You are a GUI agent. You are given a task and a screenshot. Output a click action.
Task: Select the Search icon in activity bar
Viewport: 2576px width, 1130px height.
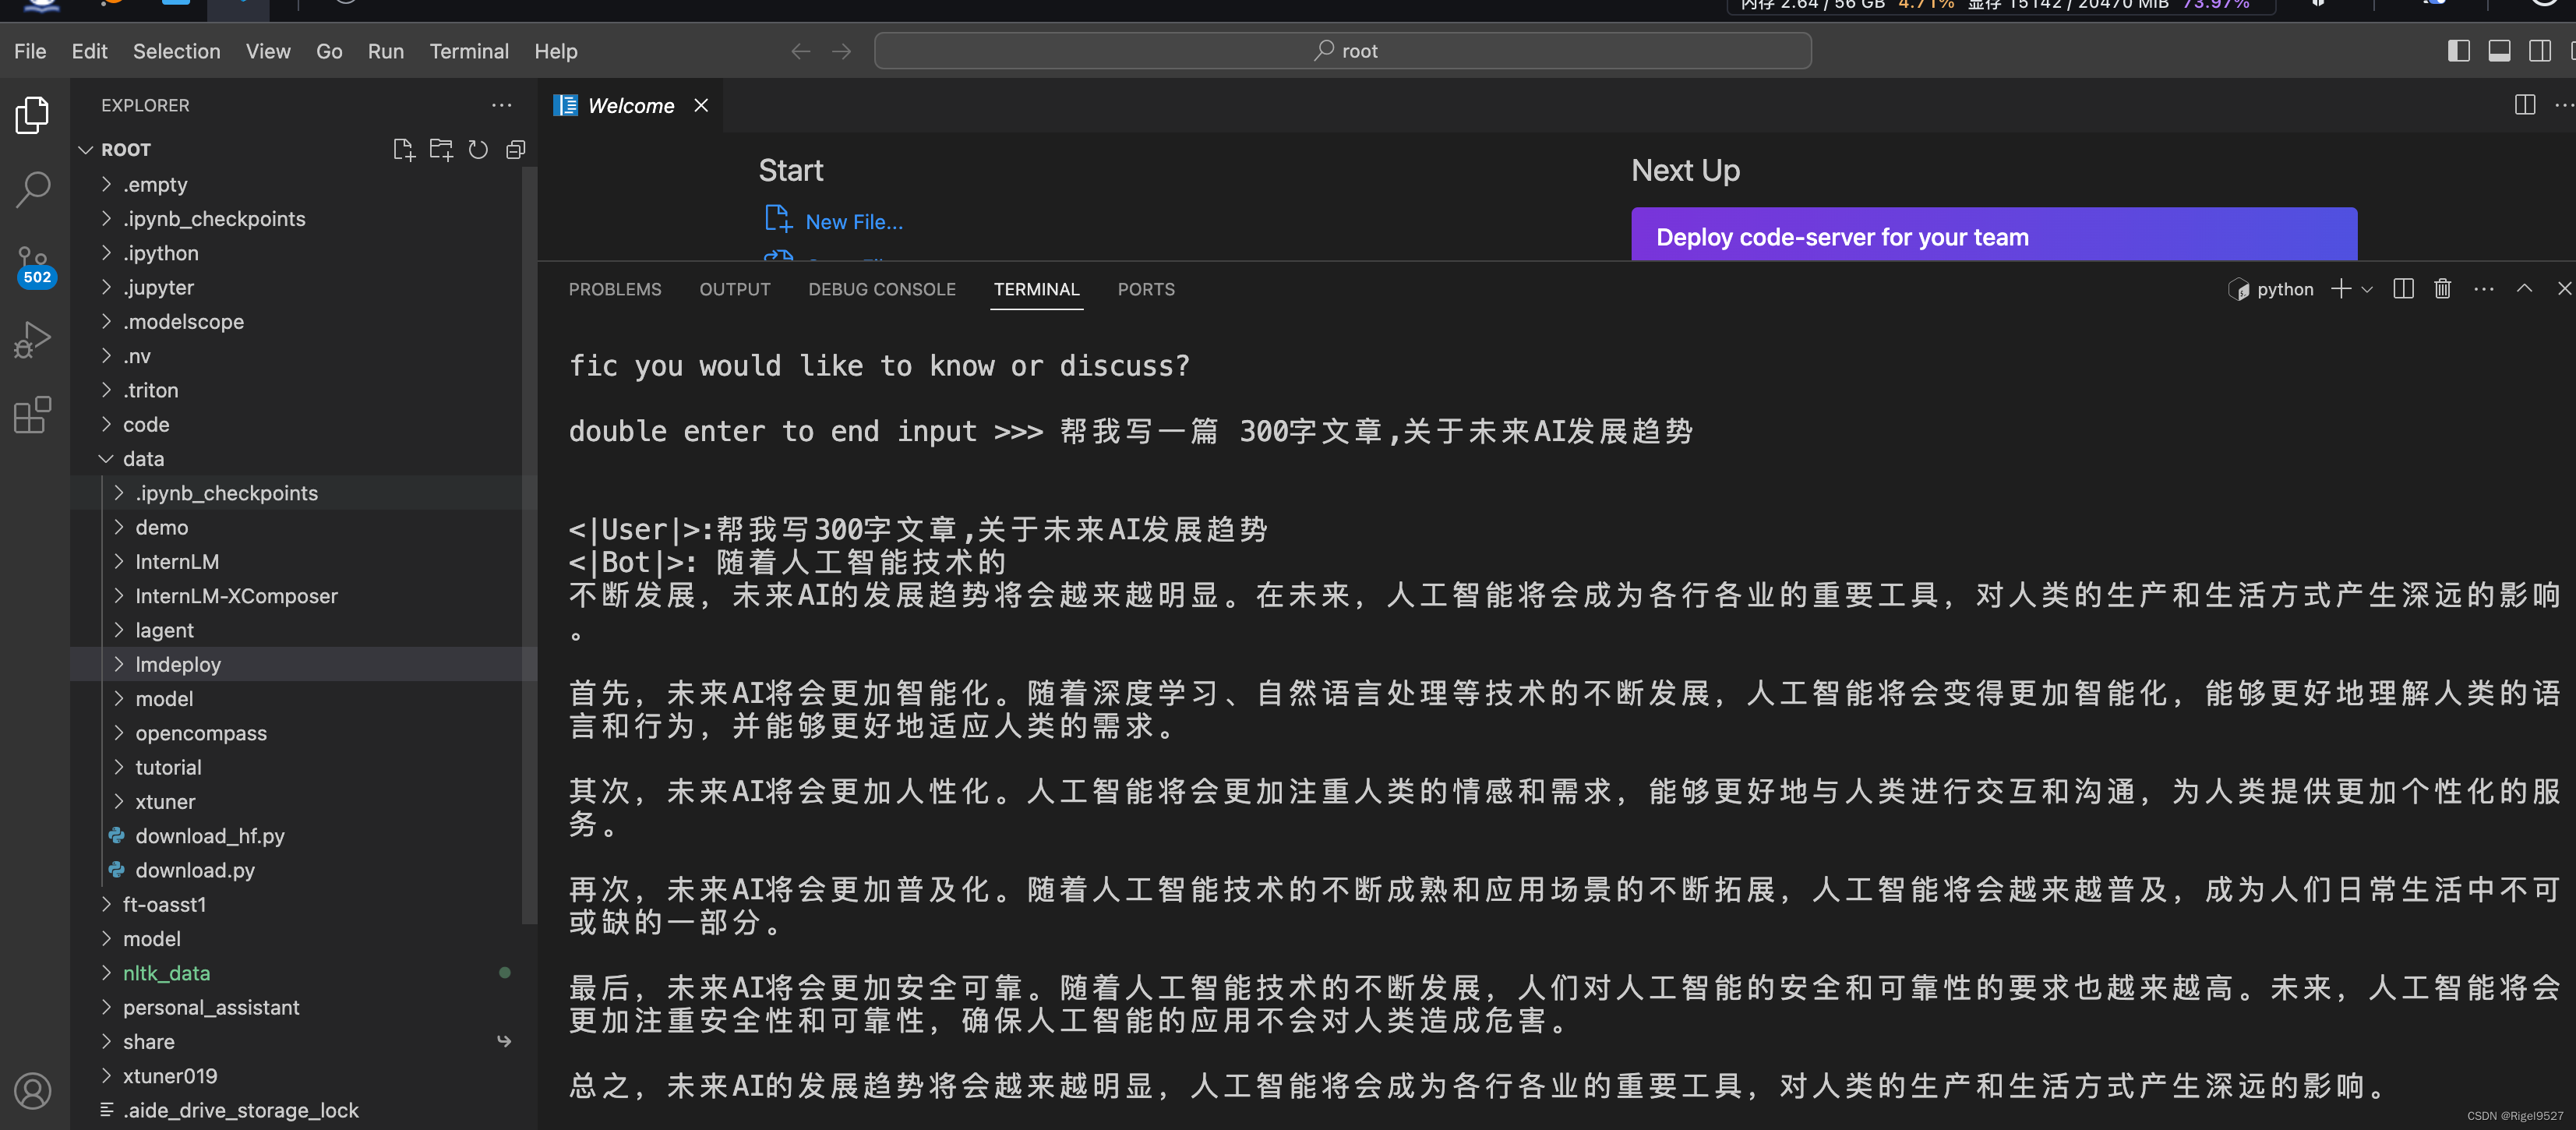(x=33, y=188)
